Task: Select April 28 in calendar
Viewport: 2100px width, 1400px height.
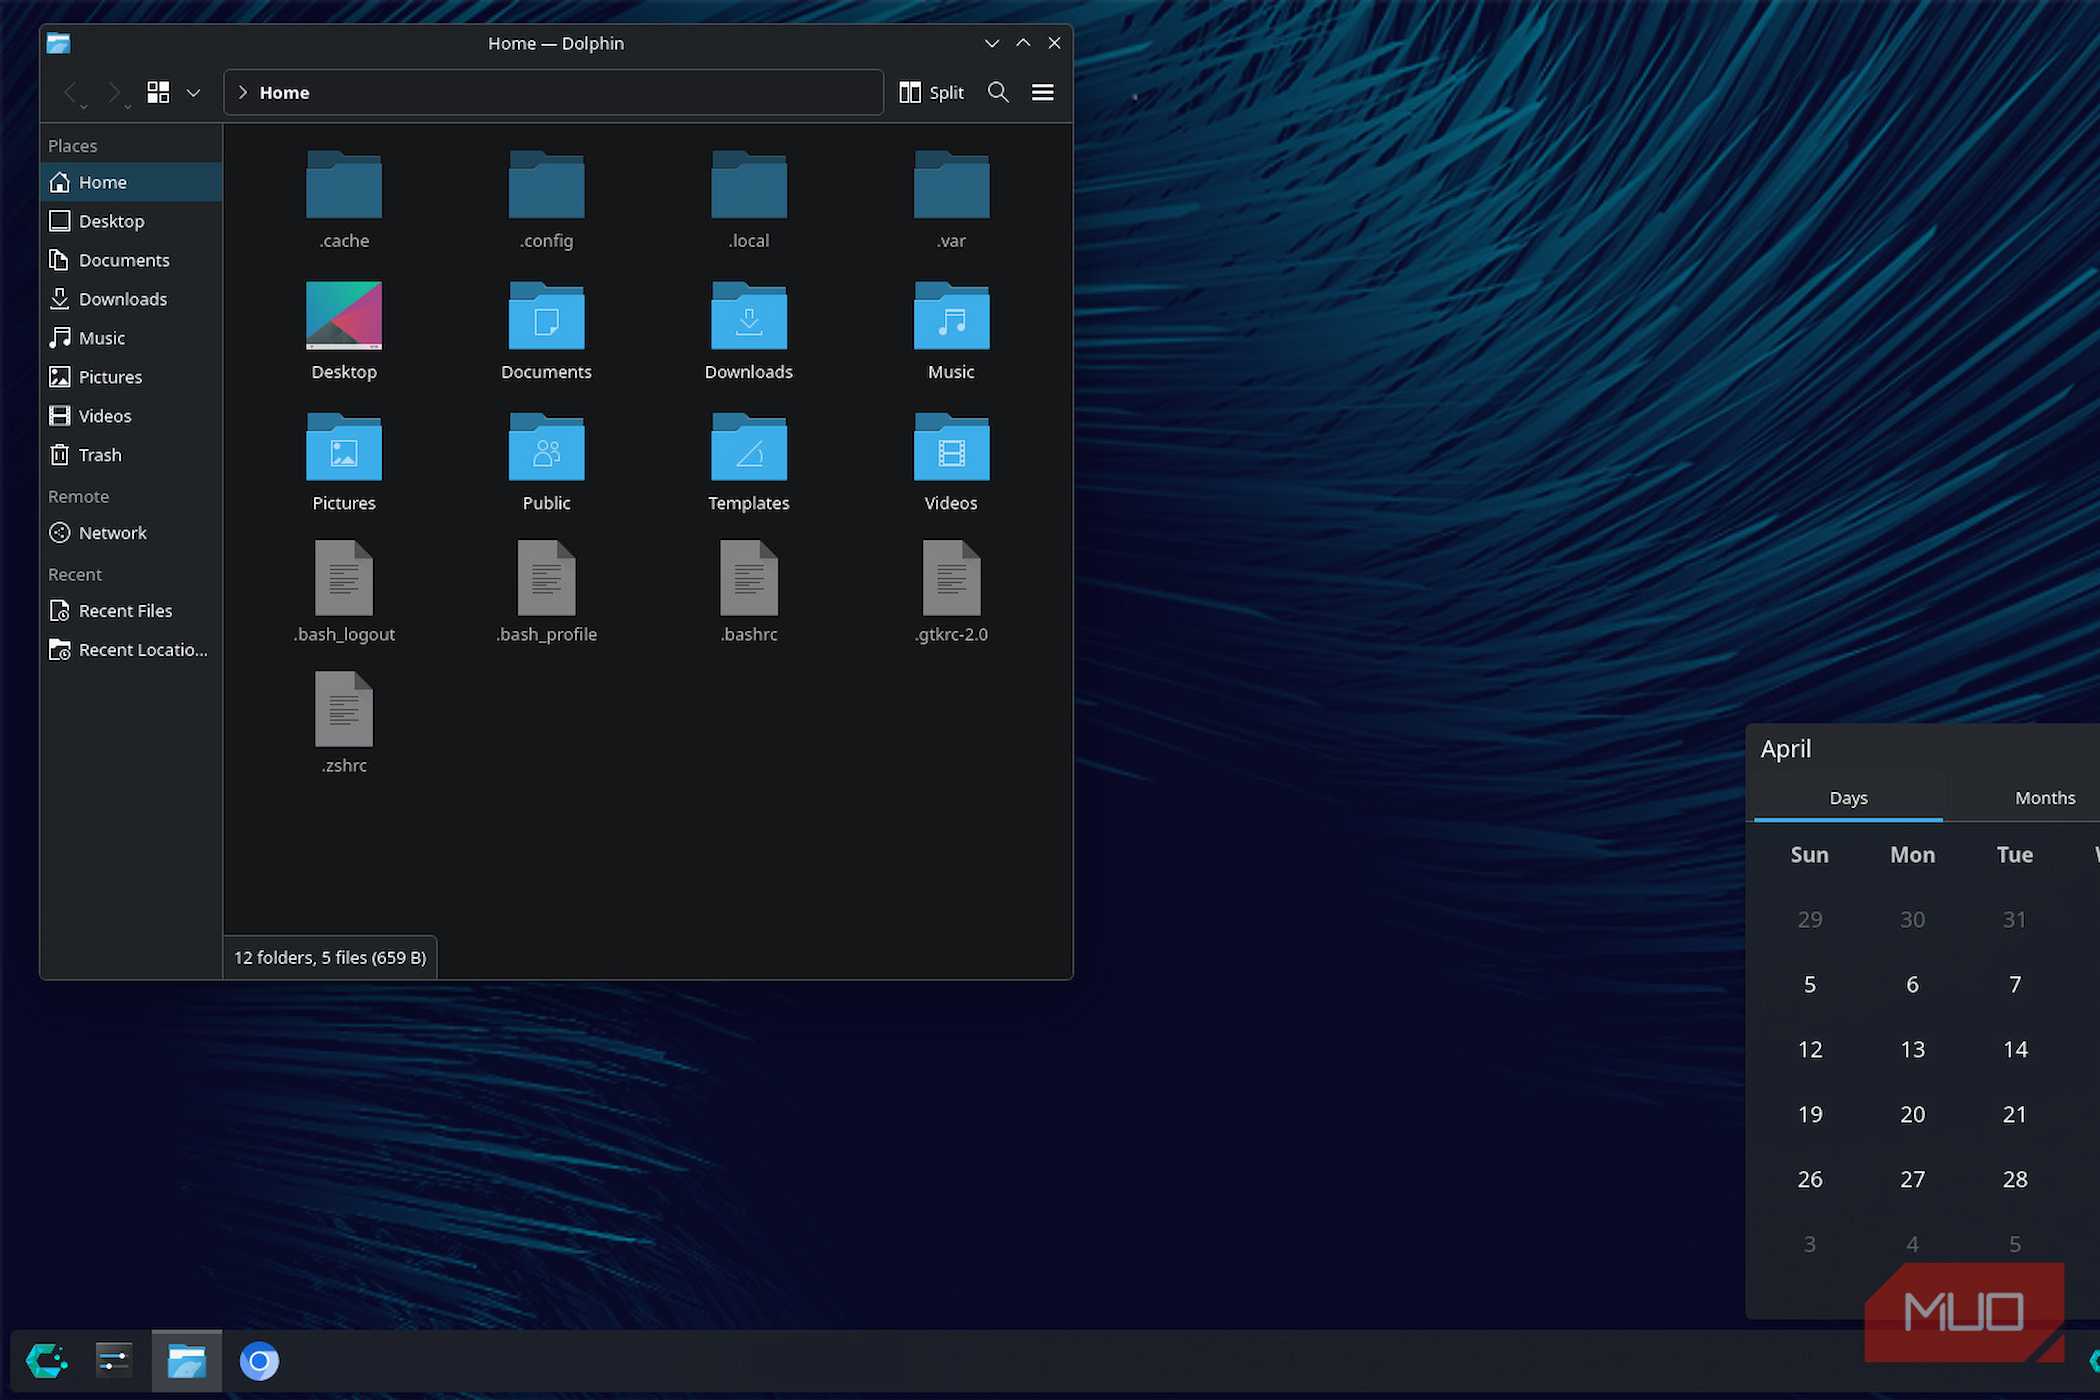Action: click(x=2015, y=1179)
